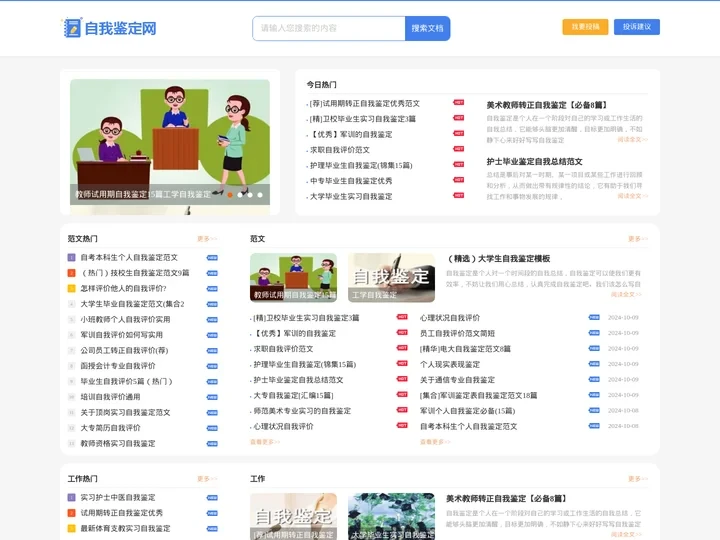
Task: Click NEW badge beside 面授会计专业自我评价
Action: 212,366
